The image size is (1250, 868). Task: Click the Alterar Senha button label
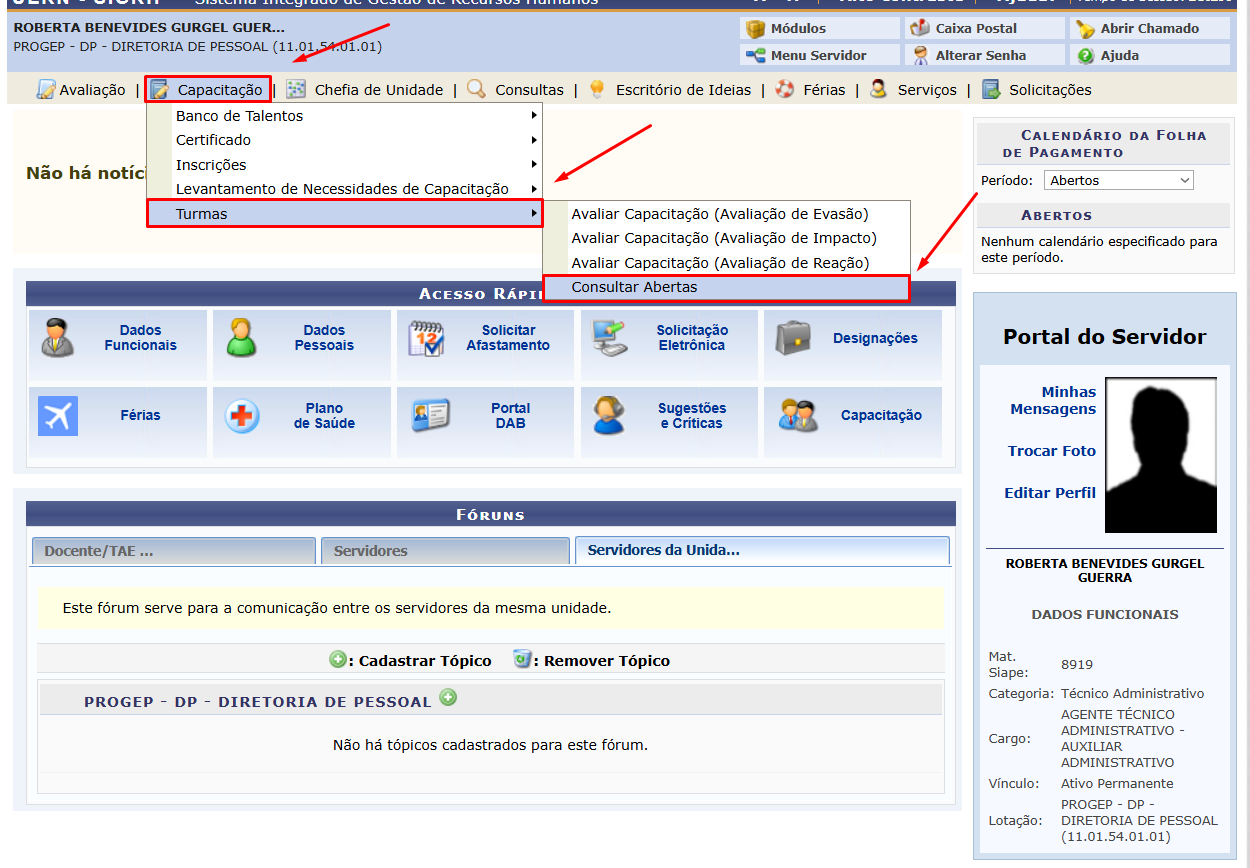tap(980, 55)
